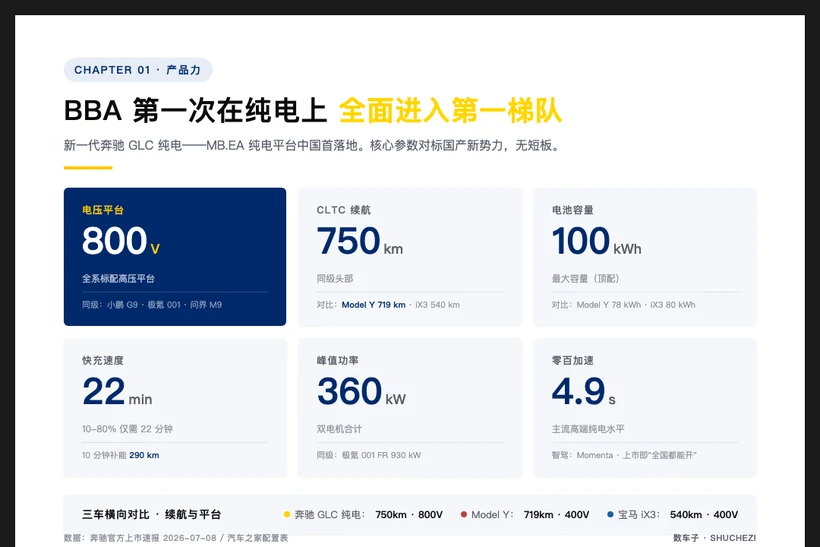Click the "800 V" value
The image size is (820, 547).
tap(121, 241)
